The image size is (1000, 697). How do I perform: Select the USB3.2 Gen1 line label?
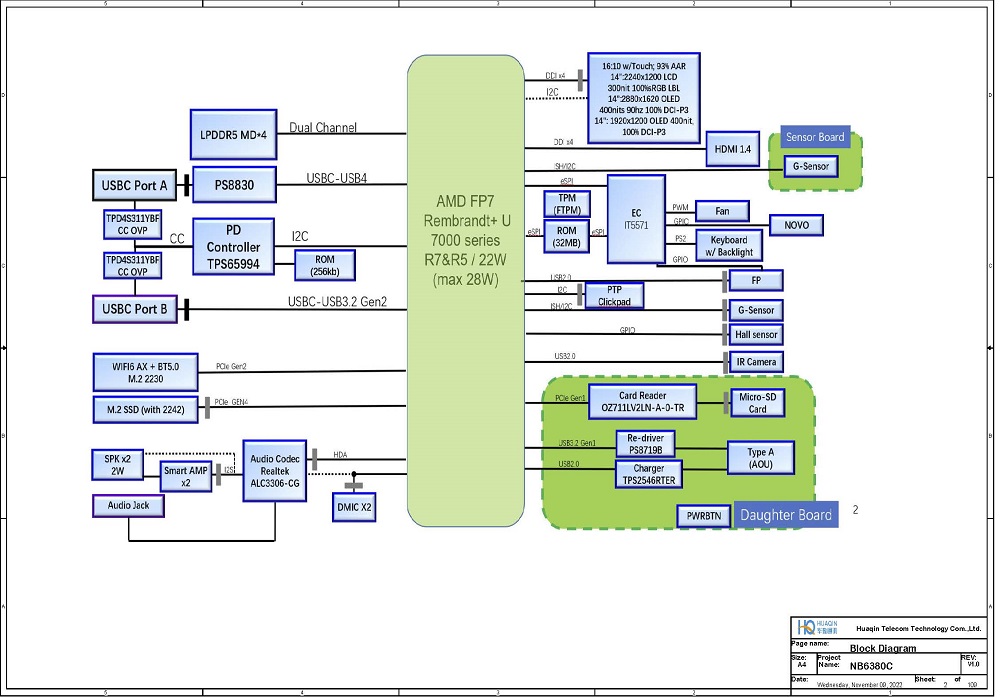pos(577,443)
